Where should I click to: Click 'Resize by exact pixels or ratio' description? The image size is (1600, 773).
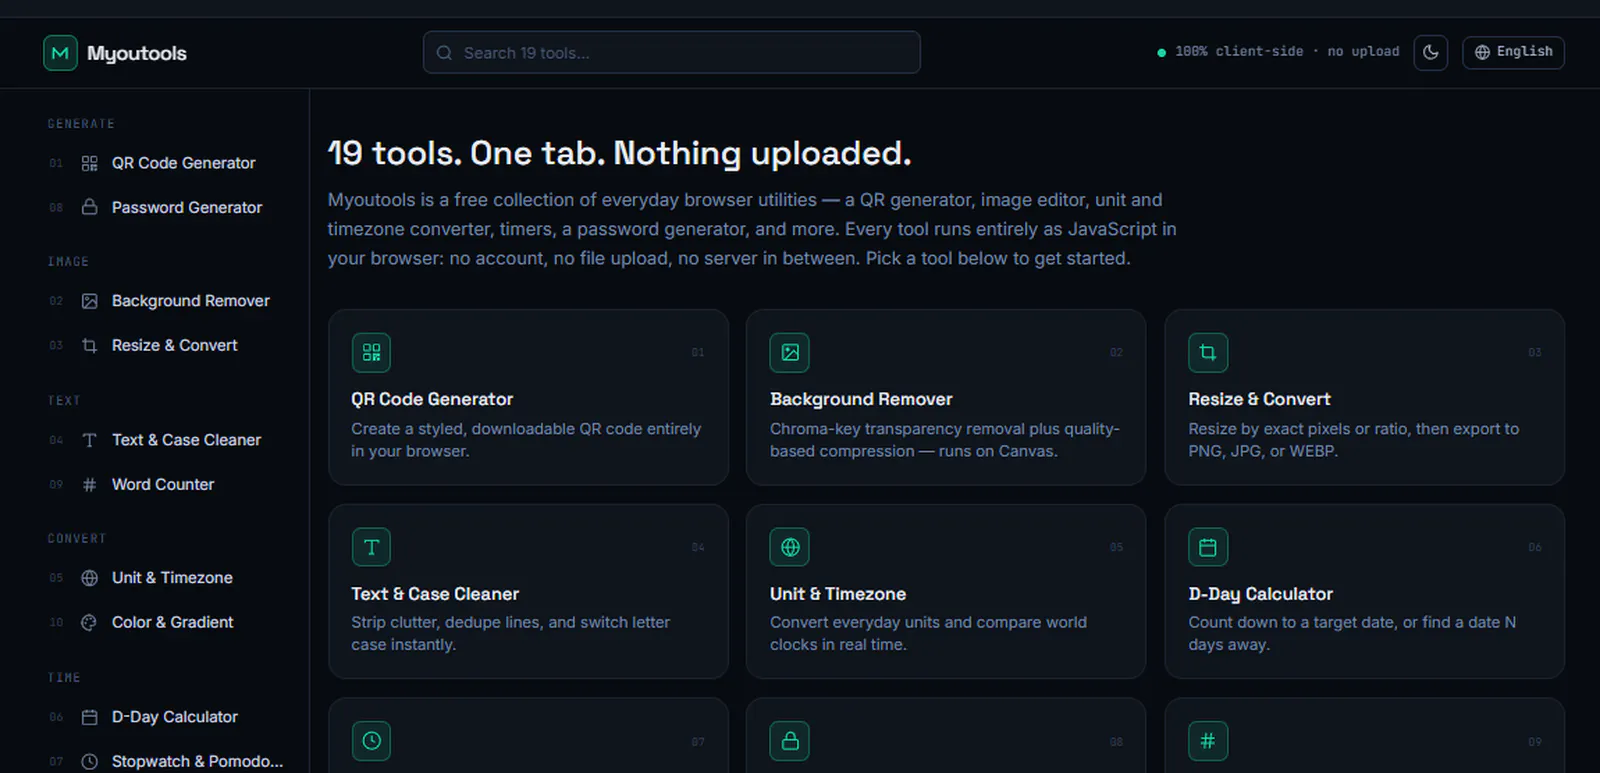1353,440
